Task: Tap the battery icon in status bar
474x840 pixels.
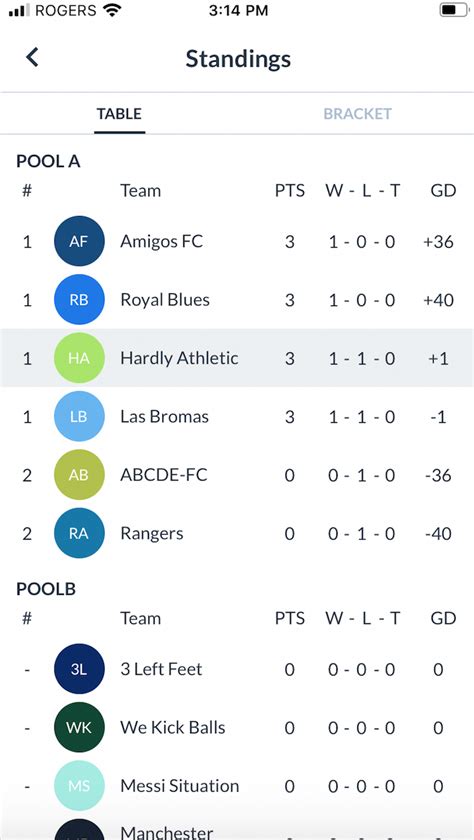Action: coord(454,10)
